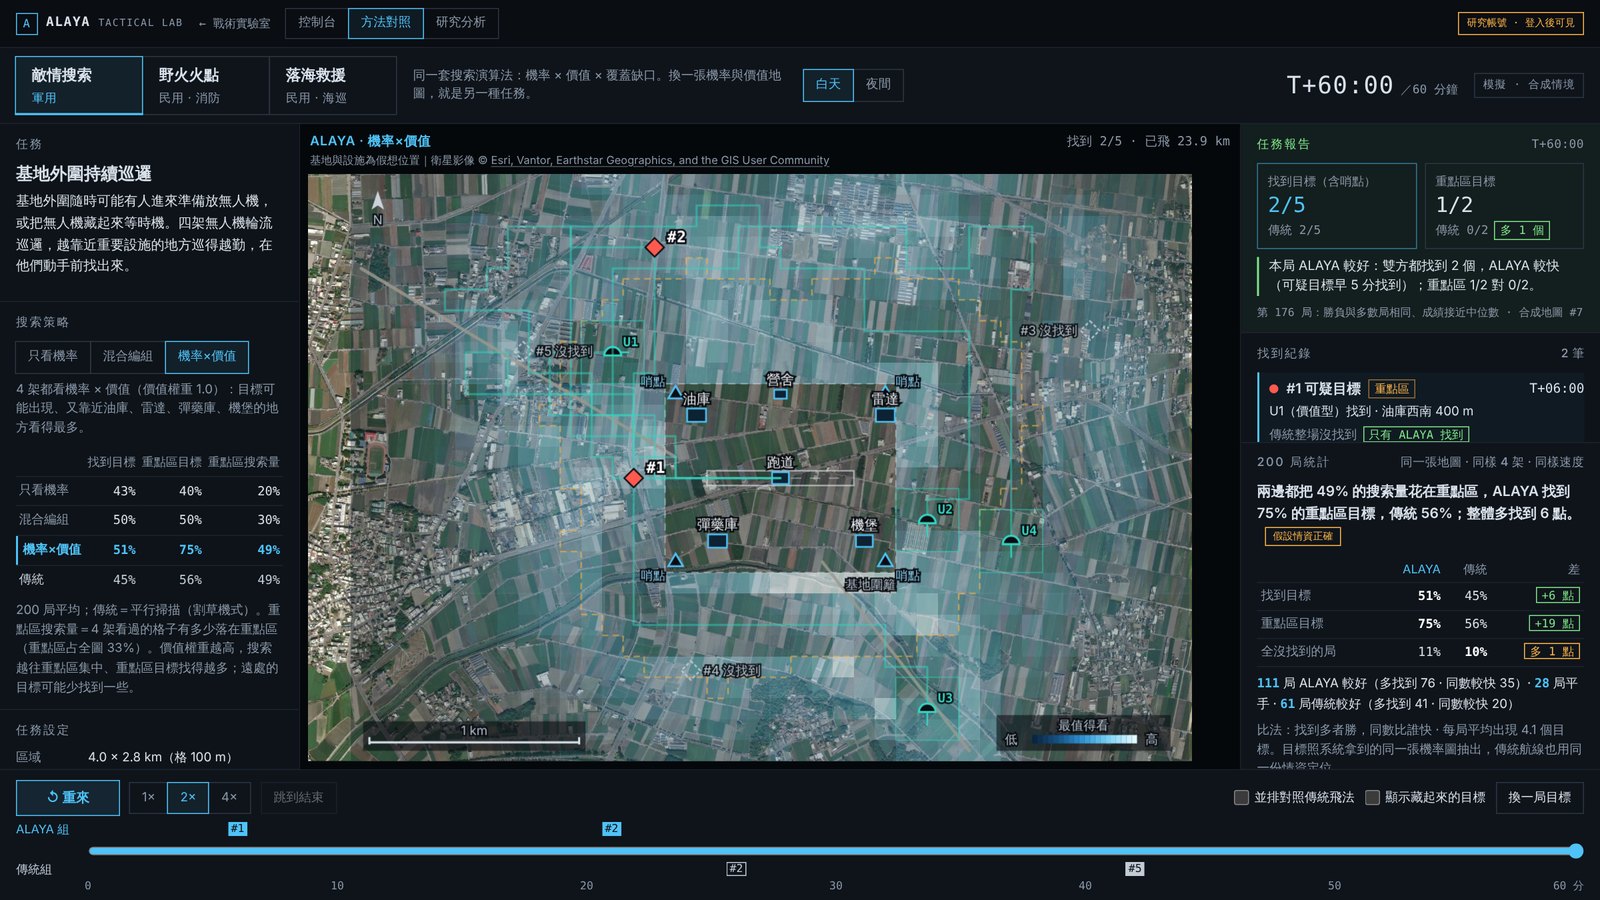Click the 傳統組 #5 timeline marker
Image resolution: width=1600 pixels, height=900 pixels.
click(x=1134, y=869)
